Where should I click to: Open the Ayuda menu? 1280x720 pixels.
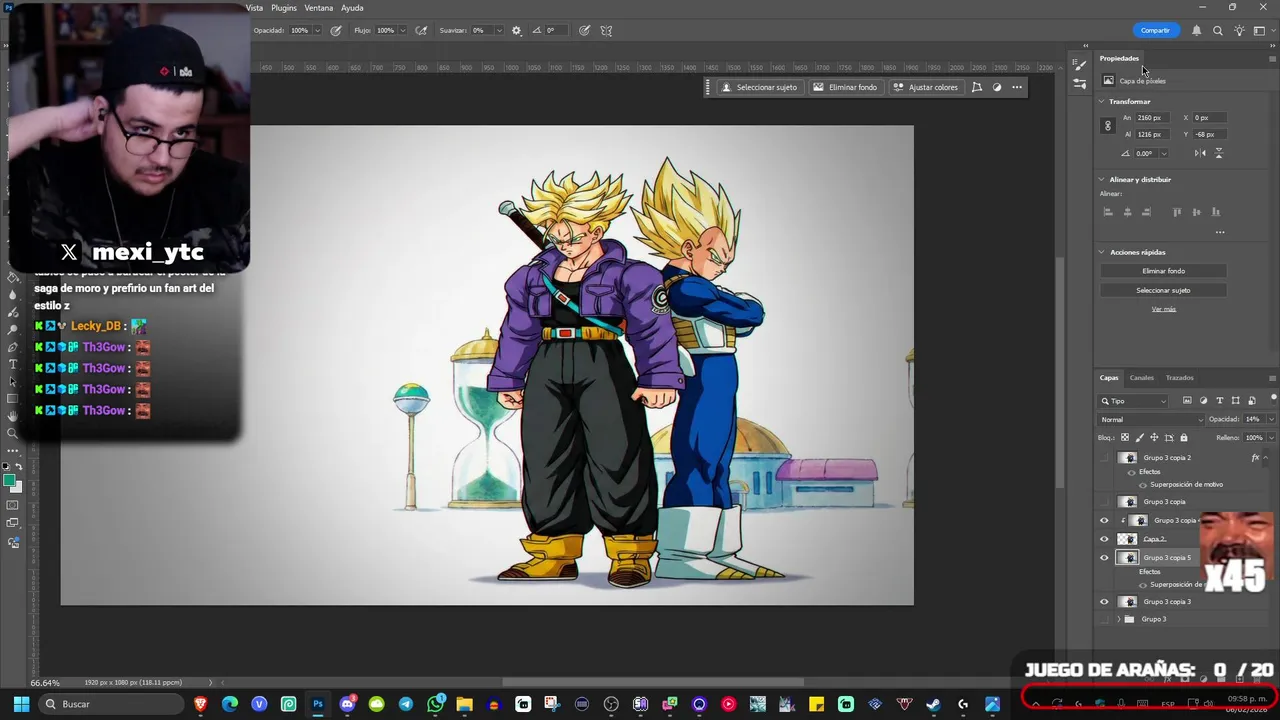(352, 8)
